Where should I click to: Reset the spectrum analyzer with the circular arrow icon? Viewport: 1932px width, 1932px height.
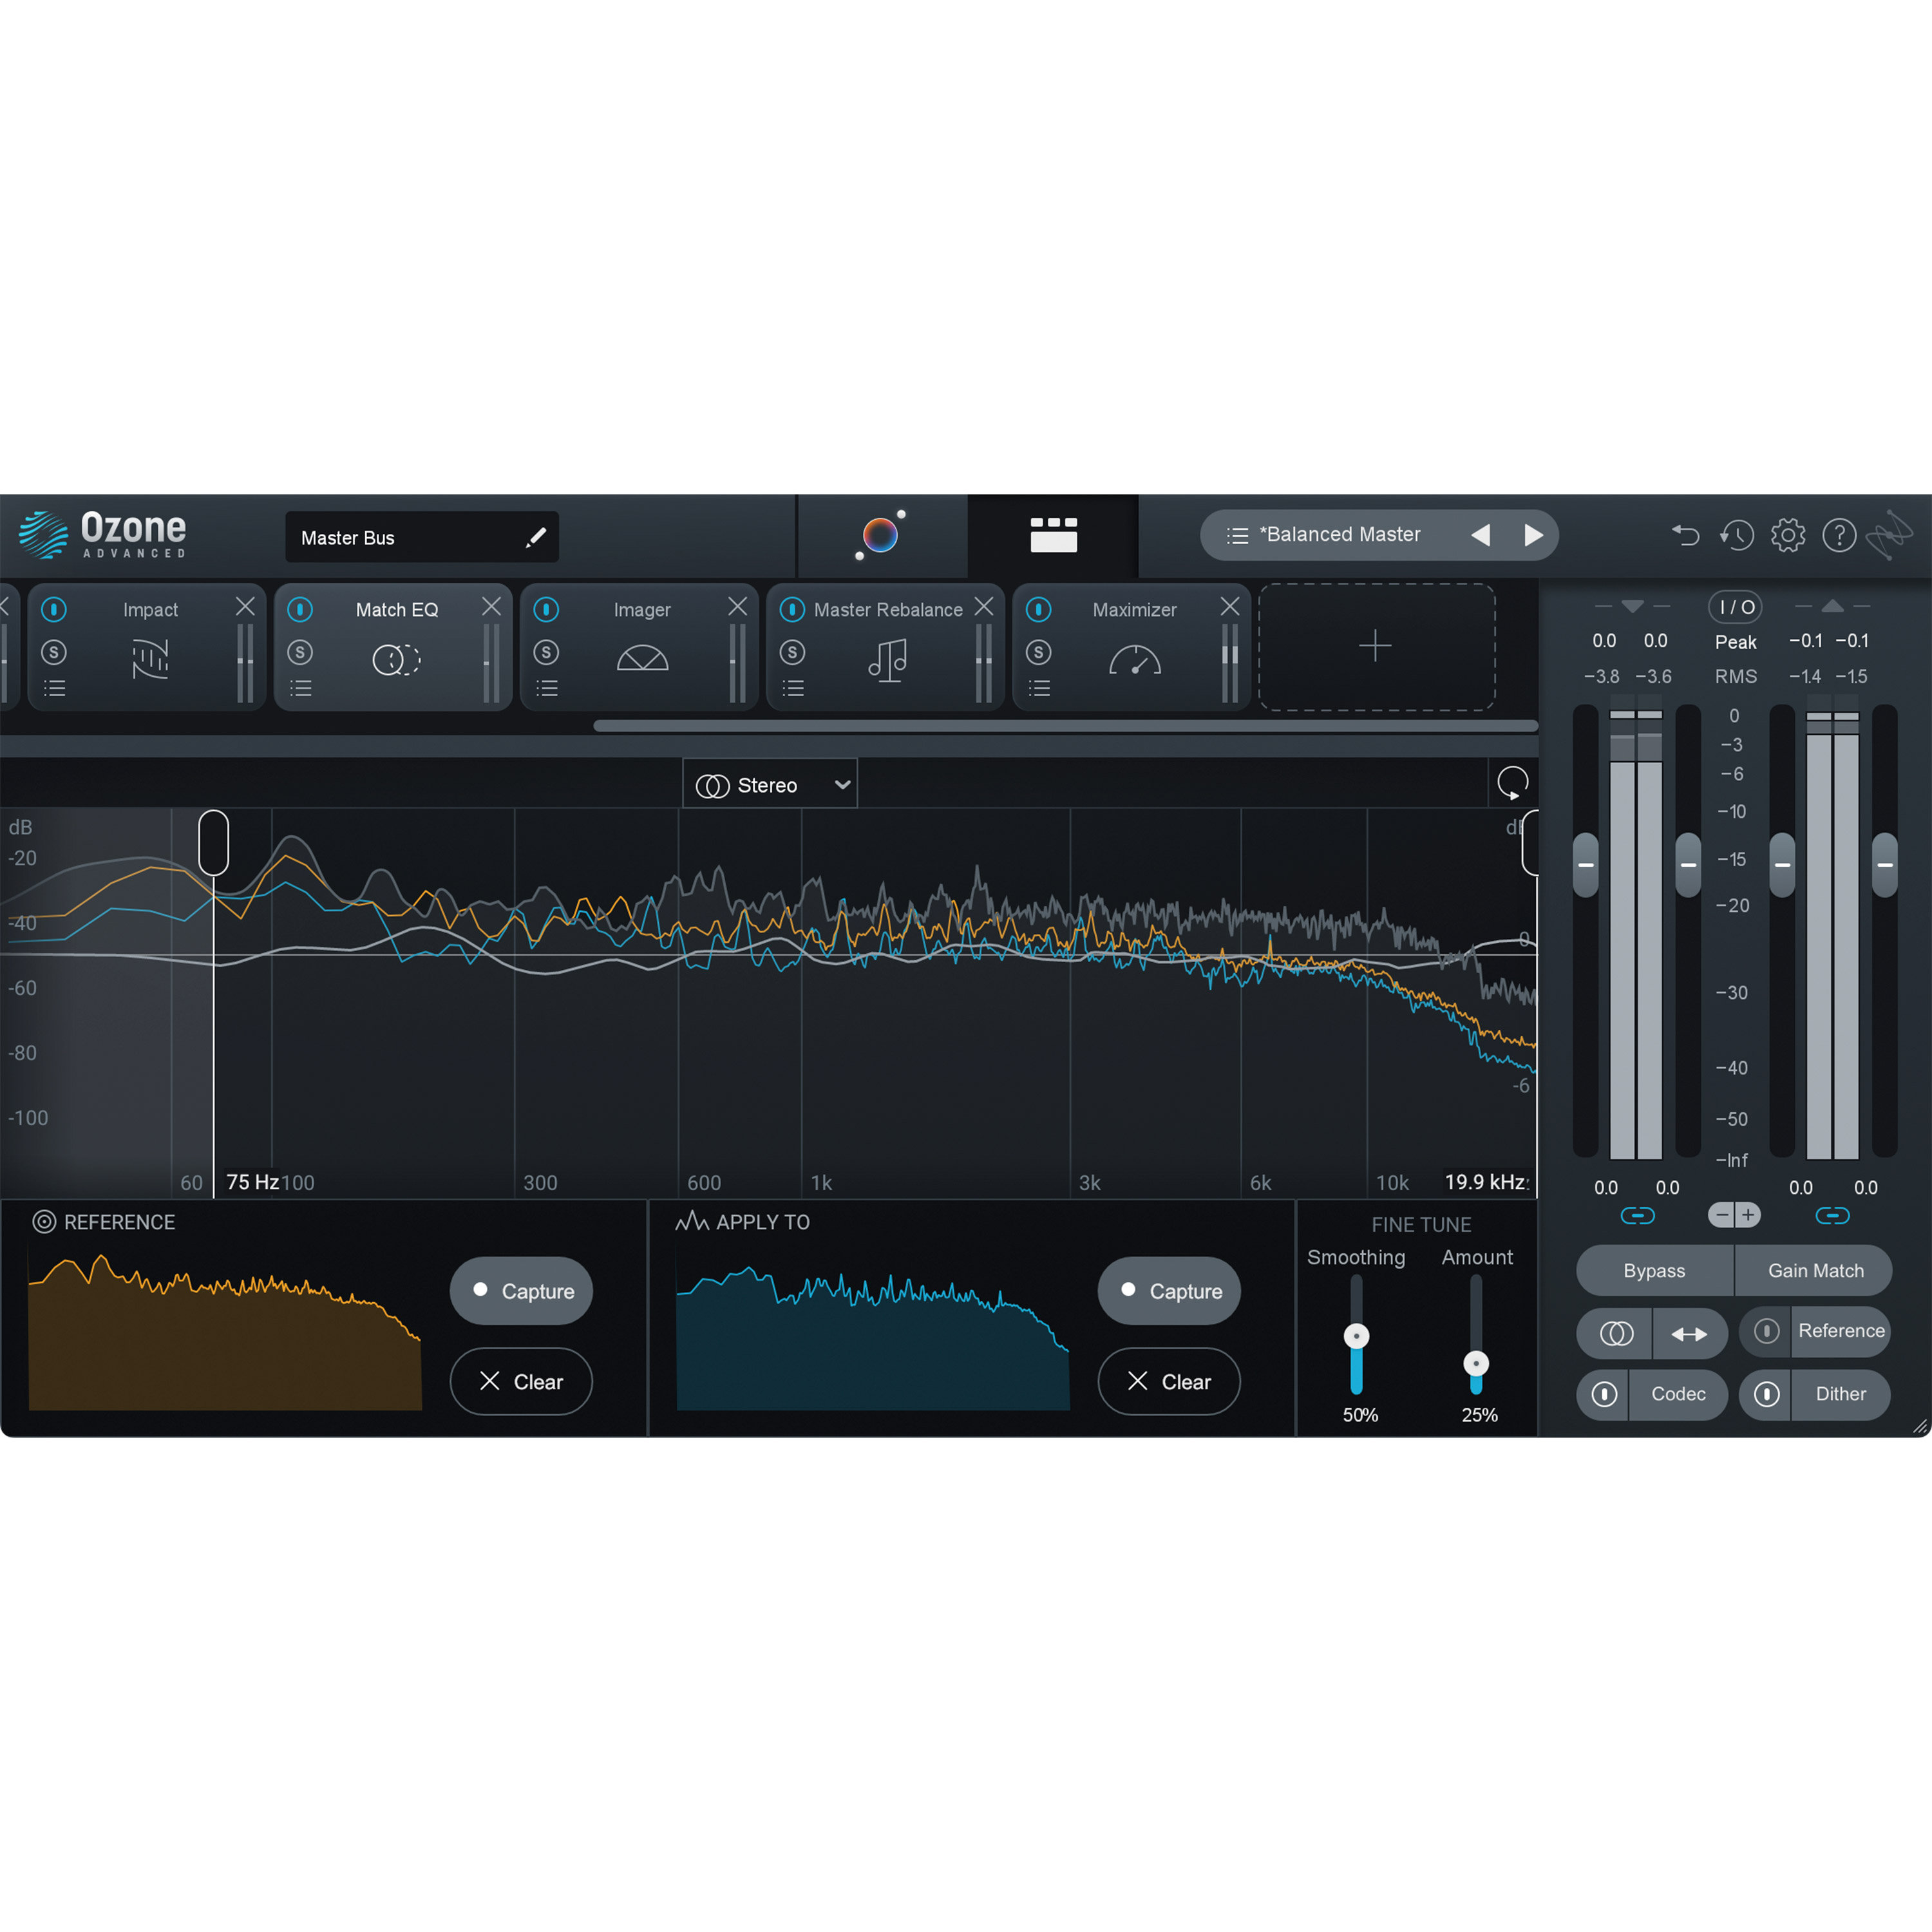(x=1512, y=783)
